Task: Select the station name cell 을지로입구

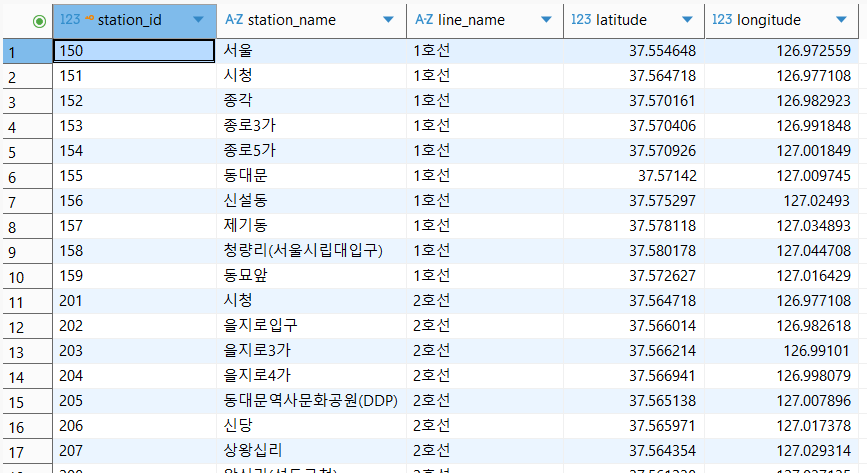Action: coord(311,326)
